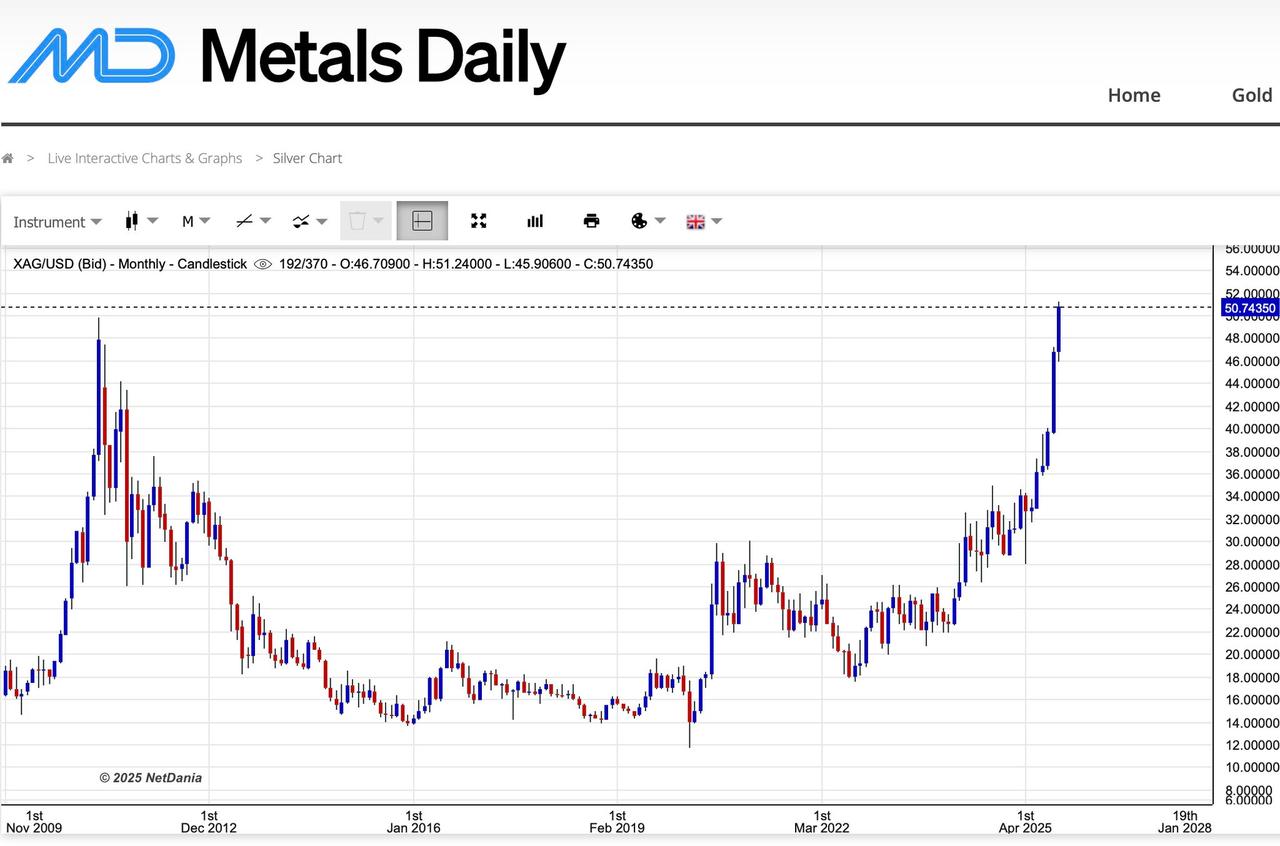Expand the Instrument dropdown
Image resolution: width=1280 pixels, height=846 pixels.
(x=57, y=221)
